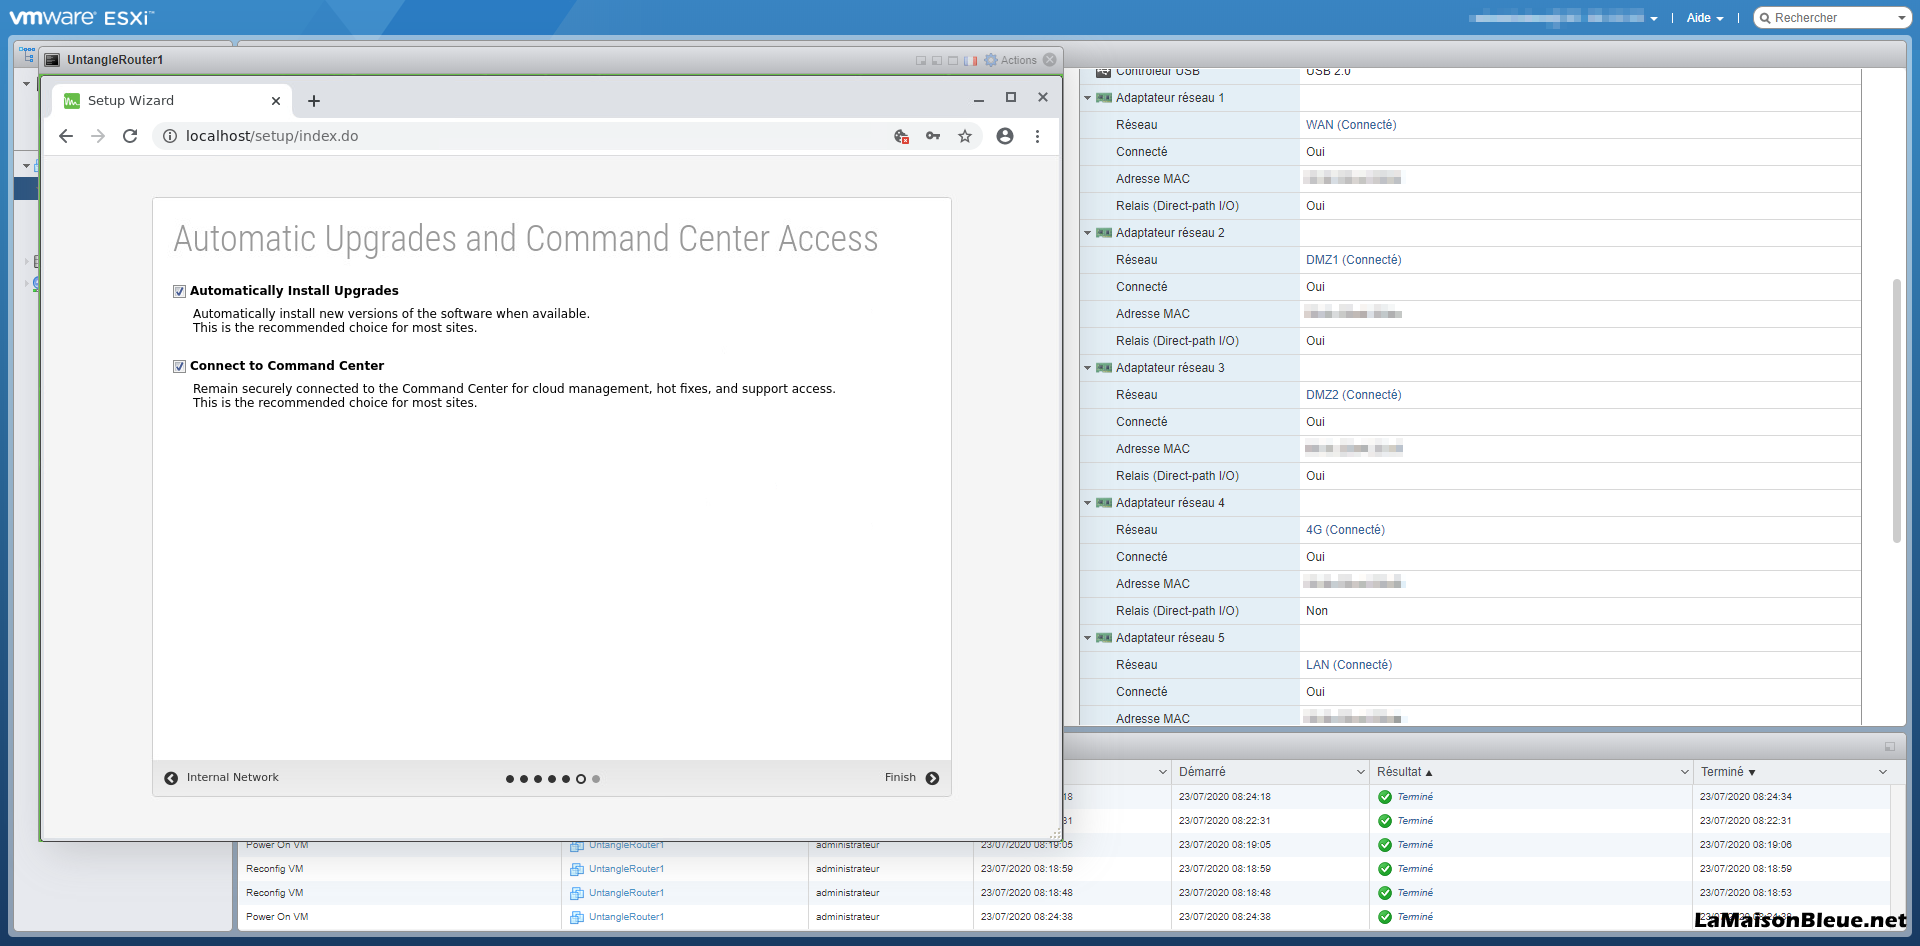Click green check in the 08:24:18 task row
The image size is (1920, 946).
(x=1385, y=797)
